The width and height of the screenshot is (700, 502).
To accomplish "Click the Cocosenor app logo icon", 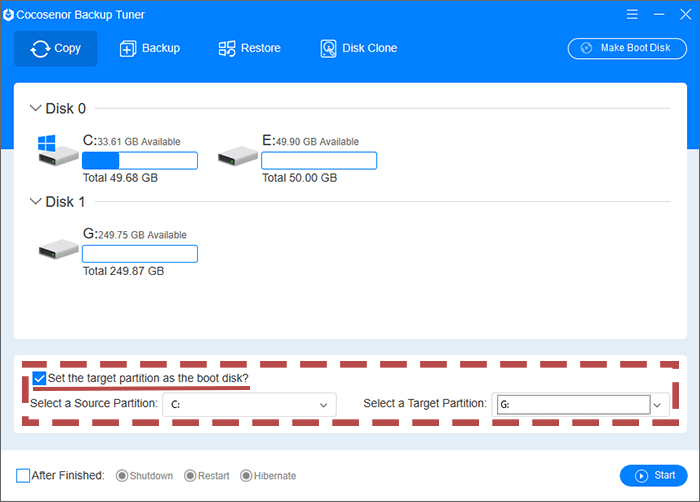I will (8, 15).
